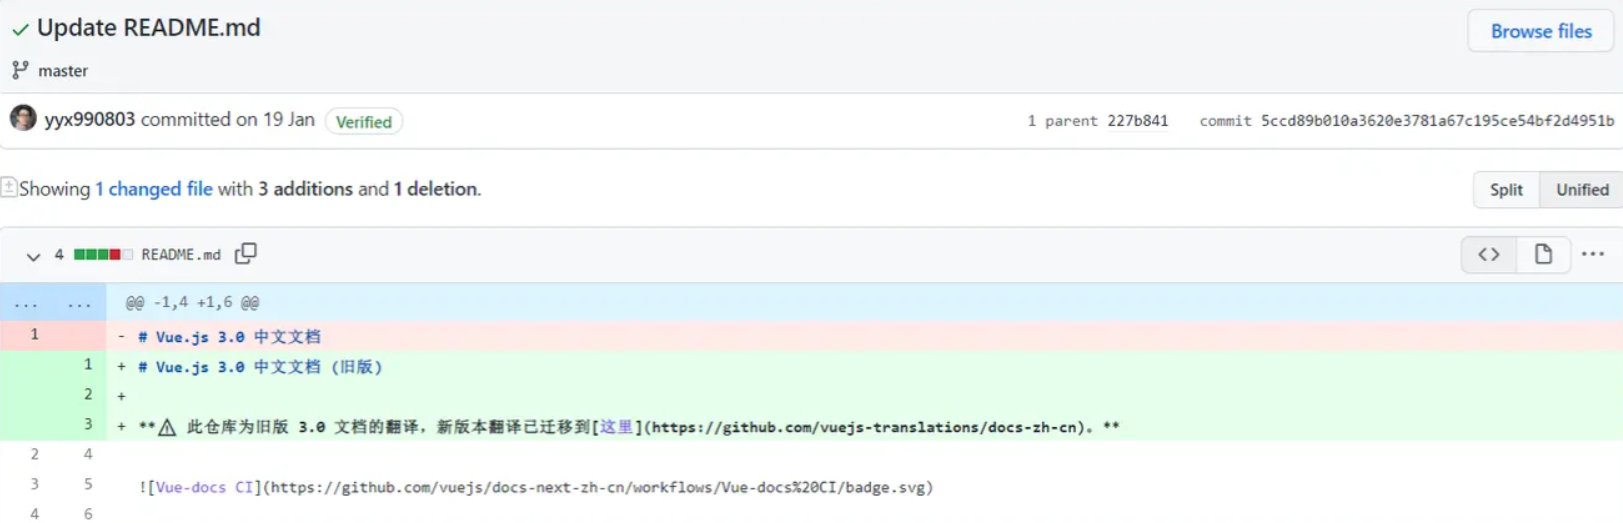Expand hidden lines above the diff hunk
The width and height of the screenshot is (1623, 523).
click(x=53, y=302)
